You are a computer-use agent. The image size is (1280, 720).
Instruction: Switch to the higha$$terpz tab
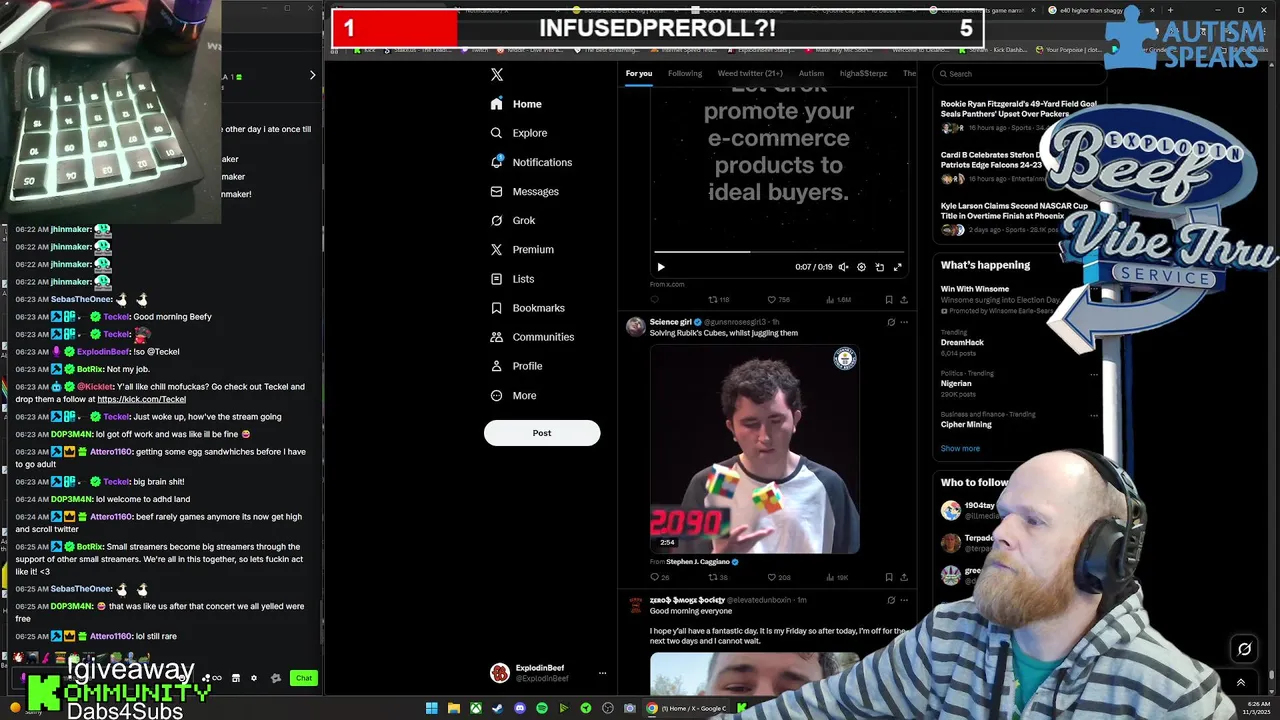click(863, 73)
